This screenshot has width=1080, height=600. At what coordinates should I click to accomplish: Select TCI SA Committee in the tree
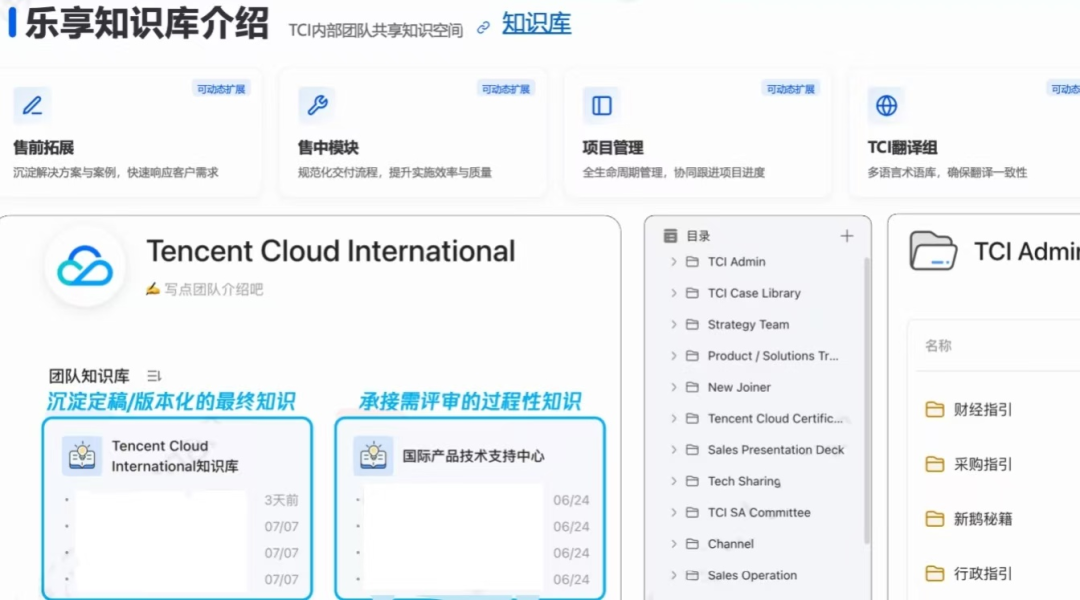point(759,513)
